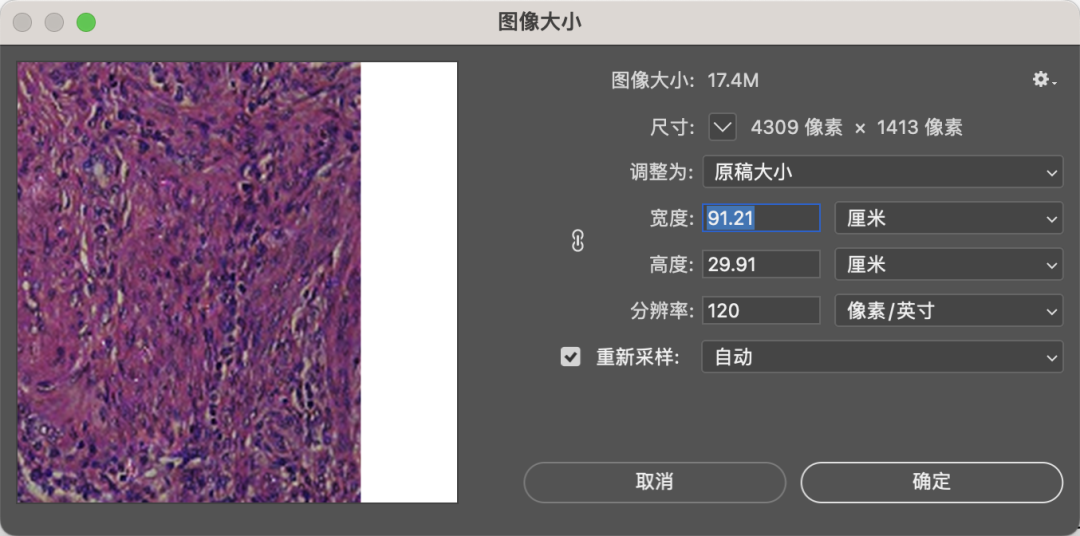Click the 分辨率: label
Image resolution: width=1080 pixels, height=536 pixels.
[661, 311]
